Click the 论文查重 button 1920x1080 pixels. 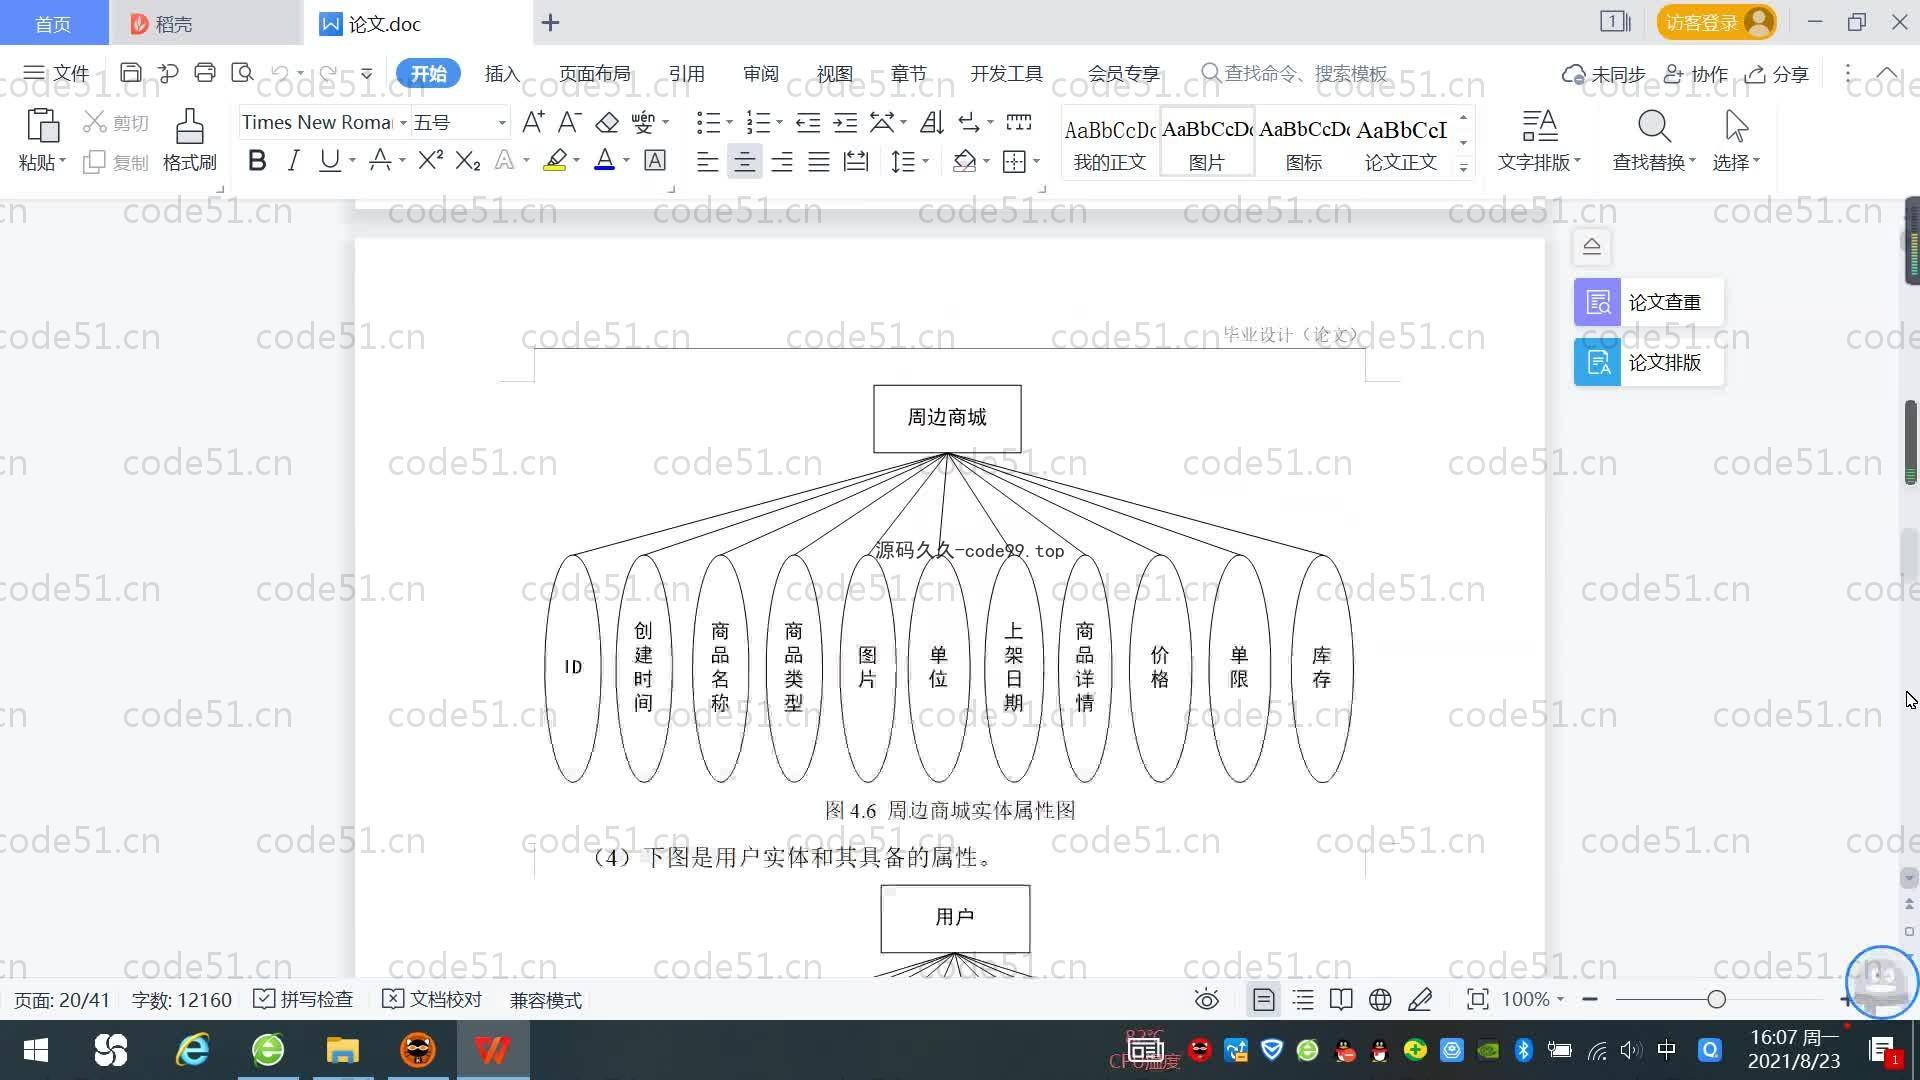coord(1648,302)
